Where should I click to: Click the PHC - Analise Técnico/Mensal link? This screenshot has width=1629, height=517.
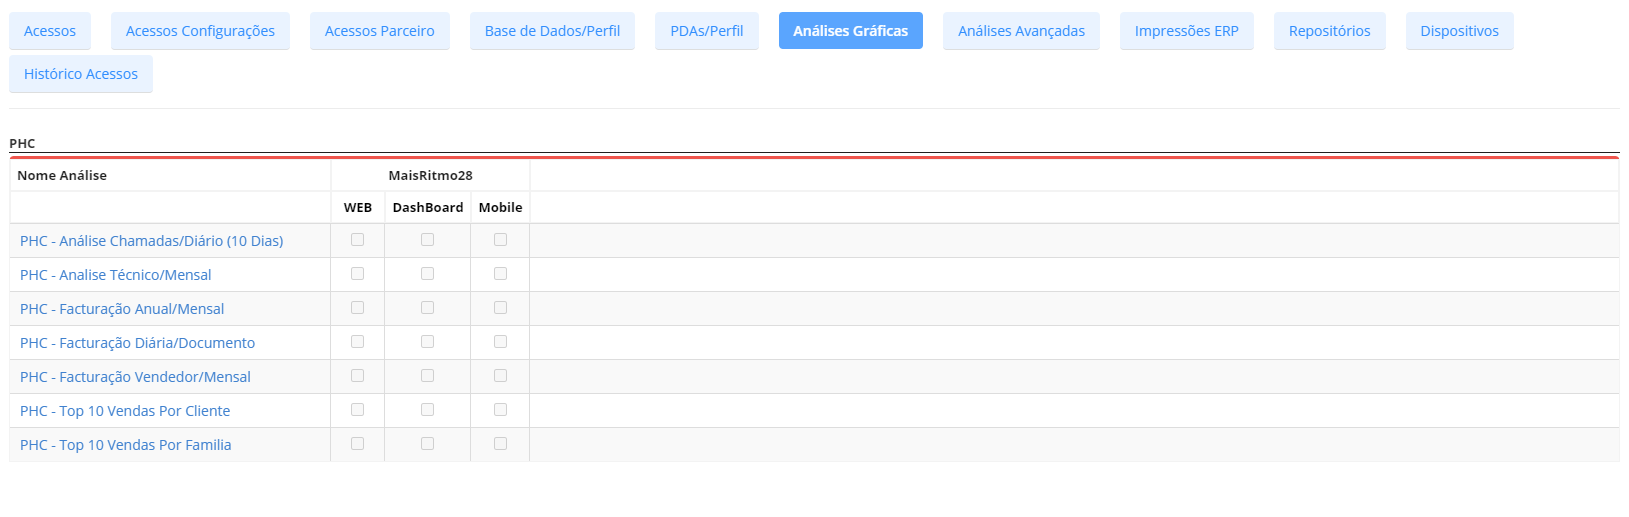tap(116, 275)
